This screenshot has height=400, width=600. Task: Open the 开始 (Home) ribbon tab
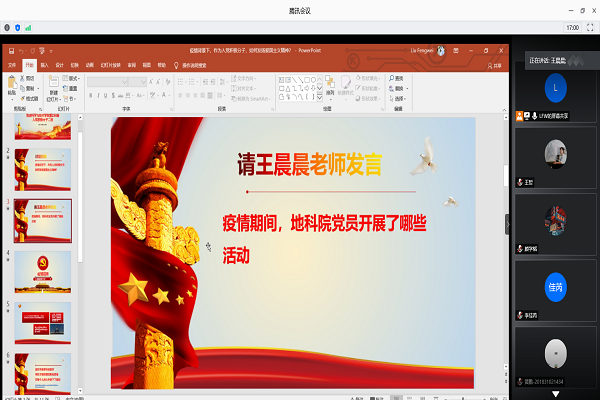pyautogui.click(x=29, y=65)
